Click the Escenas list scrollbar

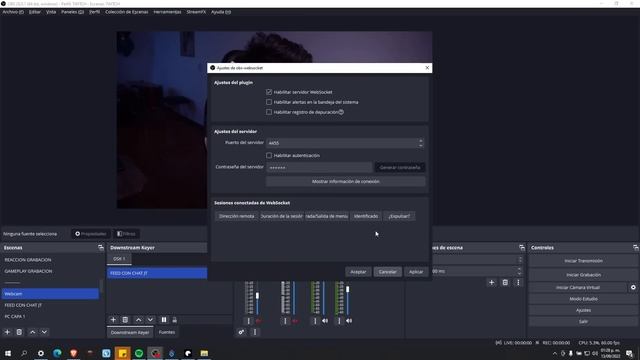pyautogui.click(x=101, y=287)
